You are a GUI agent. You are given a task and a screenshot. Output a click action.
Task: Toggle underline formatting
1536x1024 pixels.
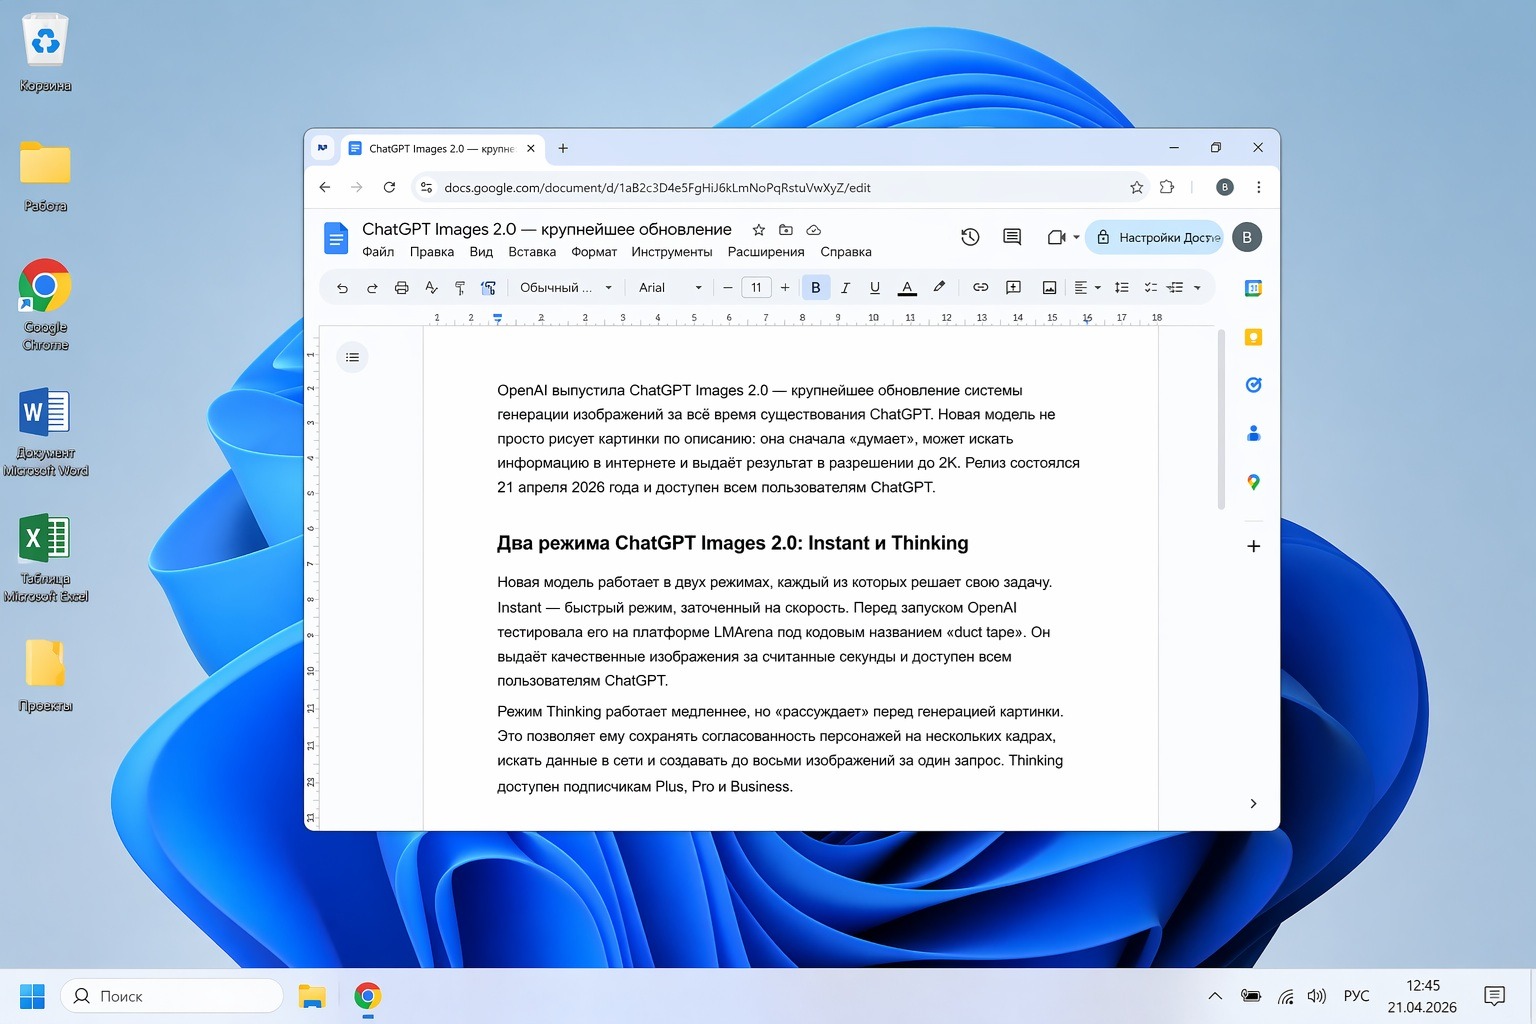875,288
